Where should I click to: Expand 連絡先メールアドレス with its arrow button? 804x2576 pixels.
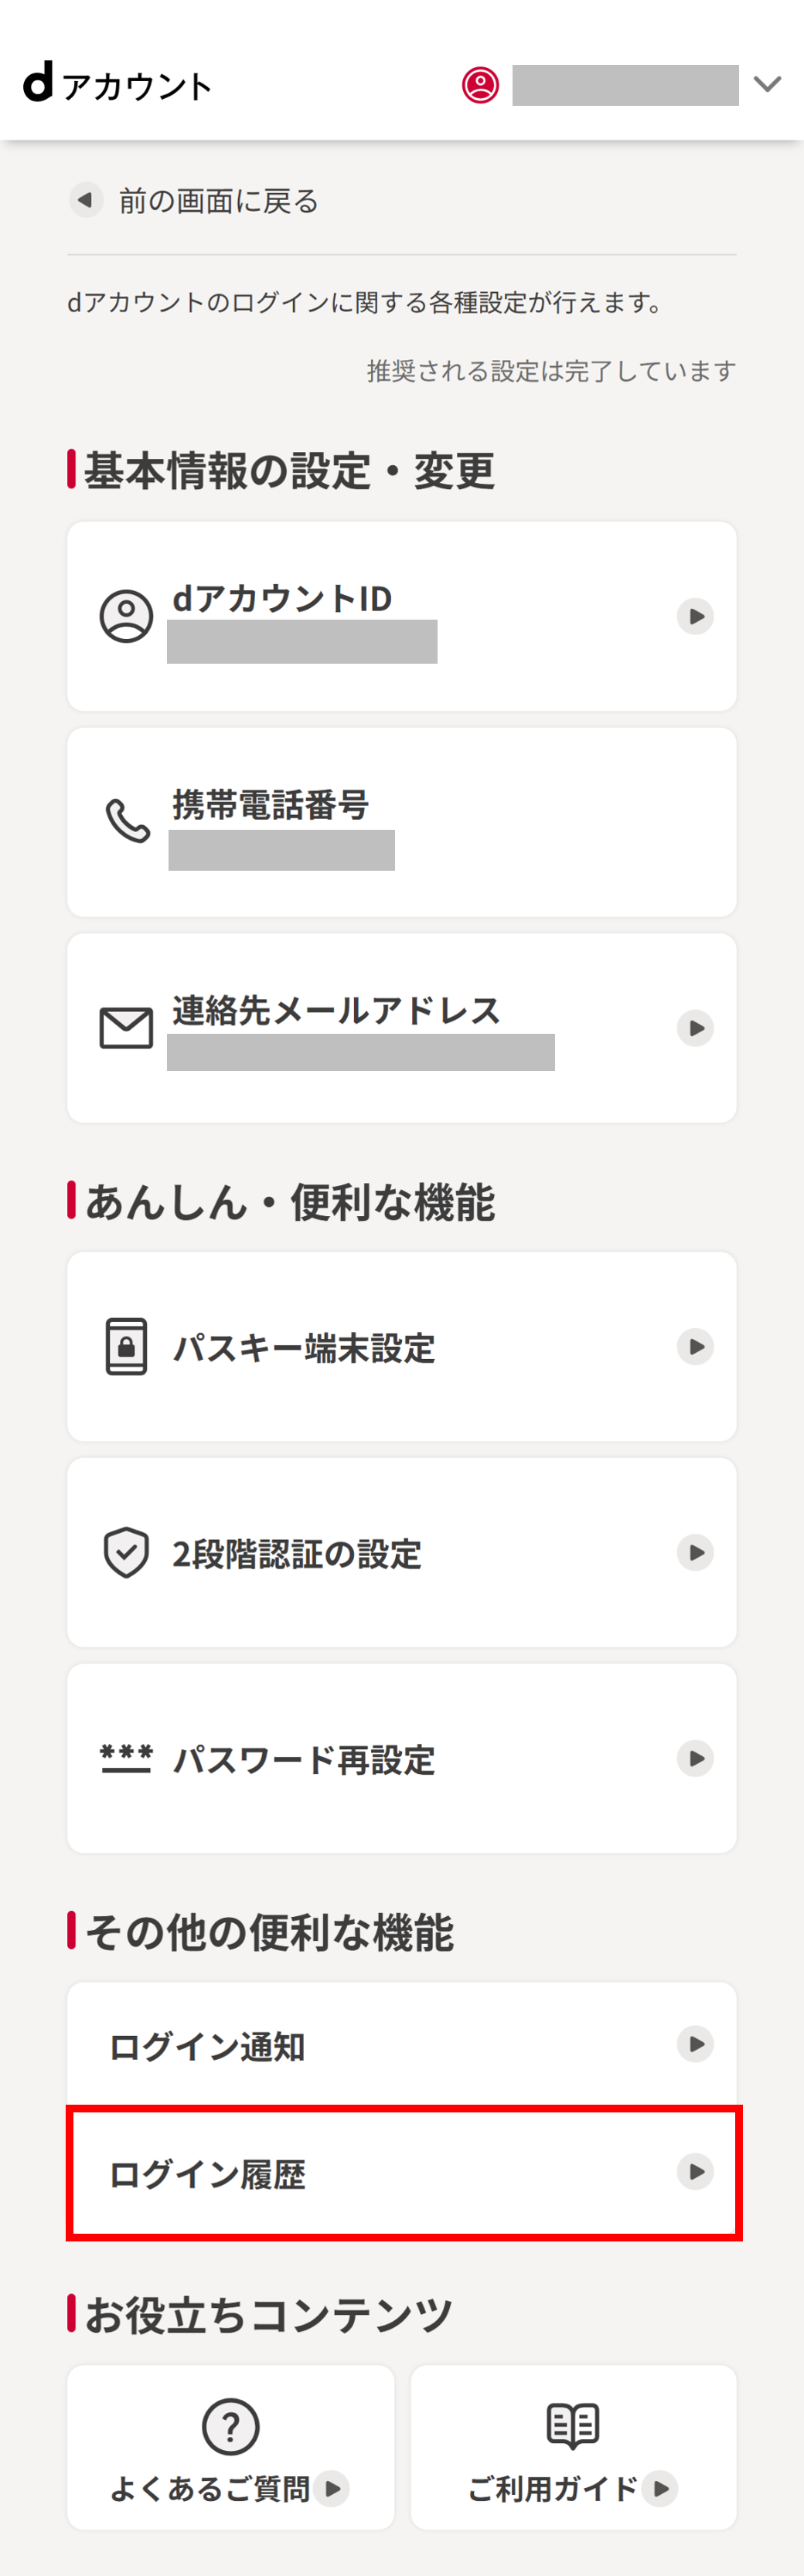coord(696,1027)
